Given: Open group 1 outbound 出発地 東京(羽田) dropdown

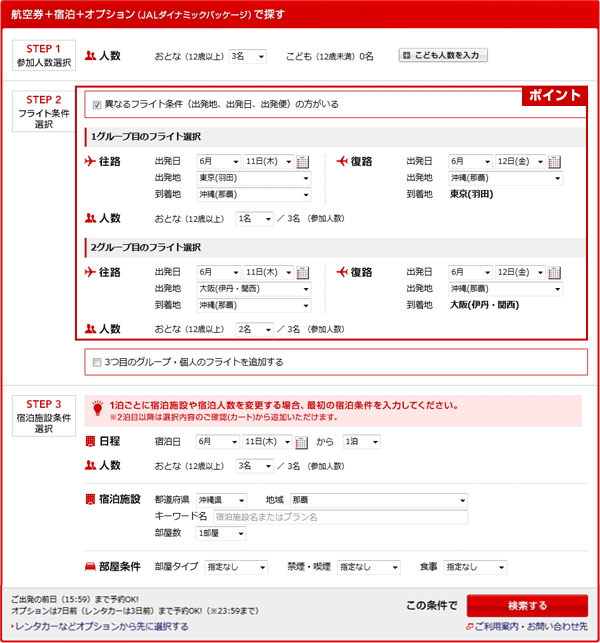Looking at the screenshot, I should click(254, 178).
